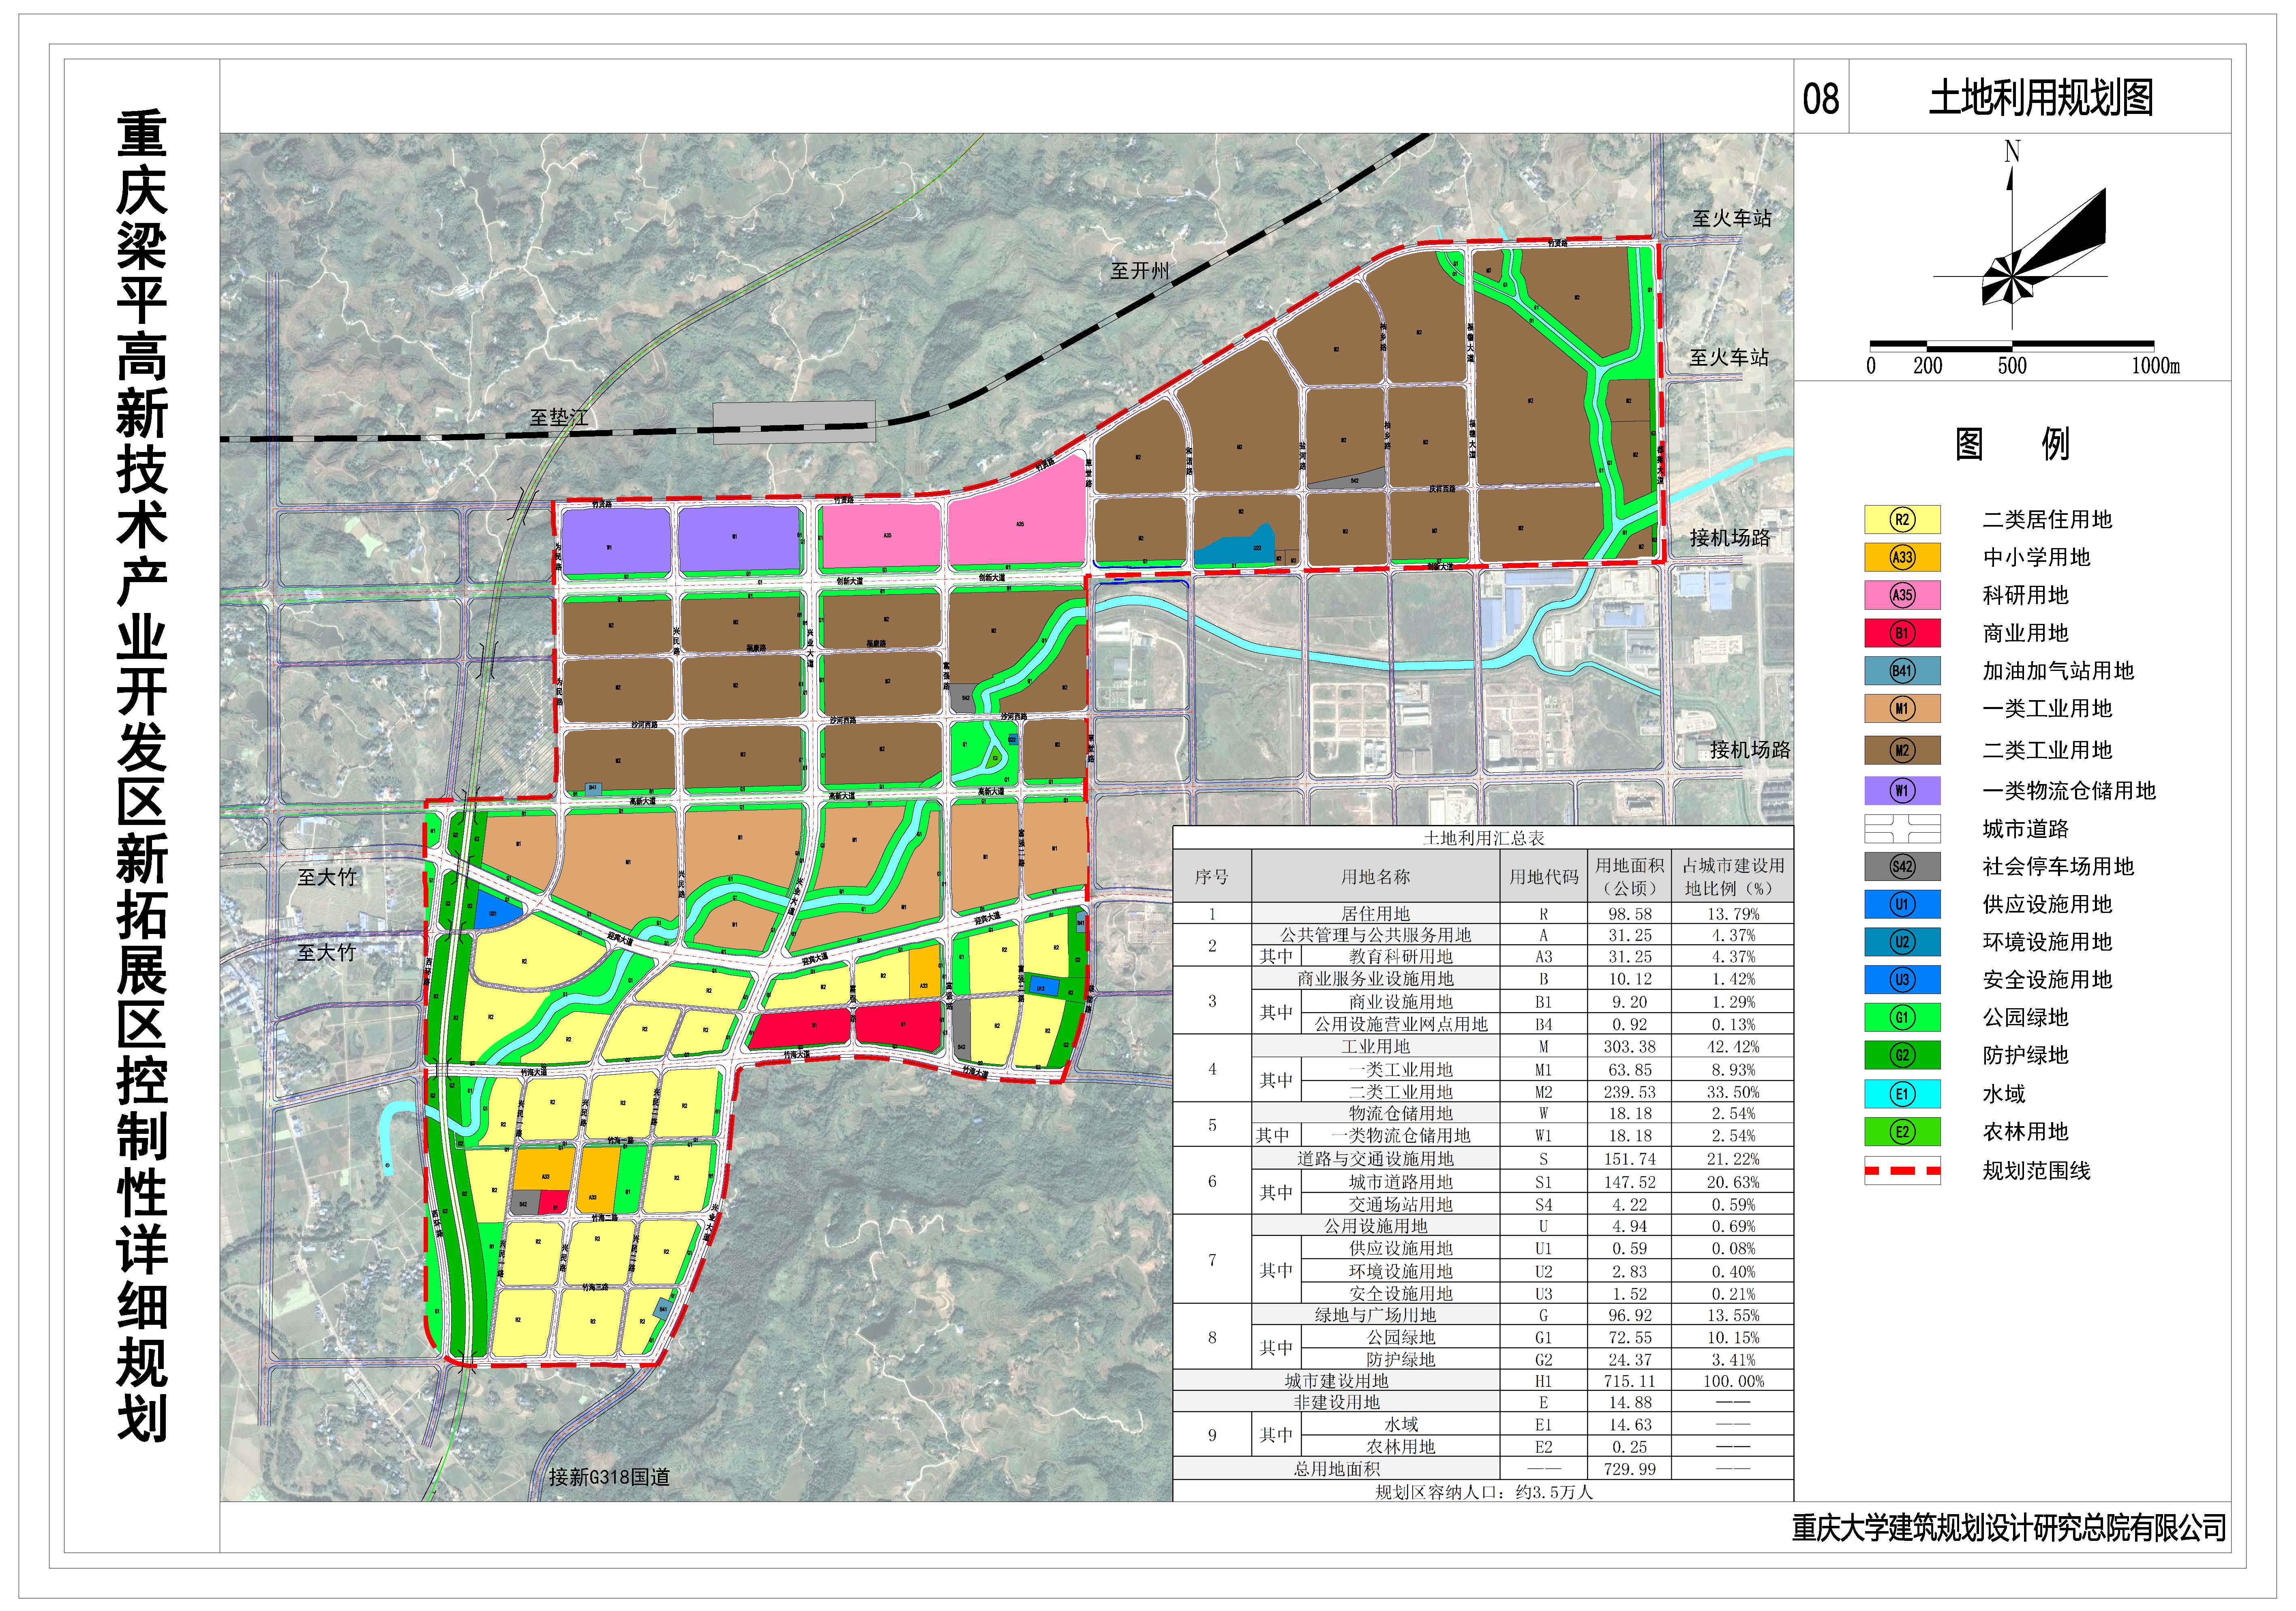This screenshot has height=1611, width=2296.
Task: Click the map scale bar
Action: [x=2011, y=346]
